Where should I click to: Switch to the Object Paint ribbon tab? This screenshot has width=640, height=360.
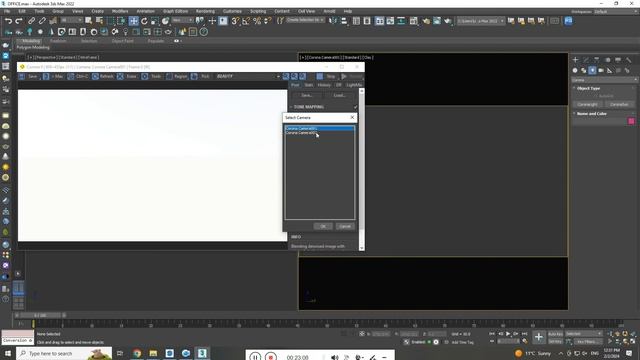click(122, 41)
